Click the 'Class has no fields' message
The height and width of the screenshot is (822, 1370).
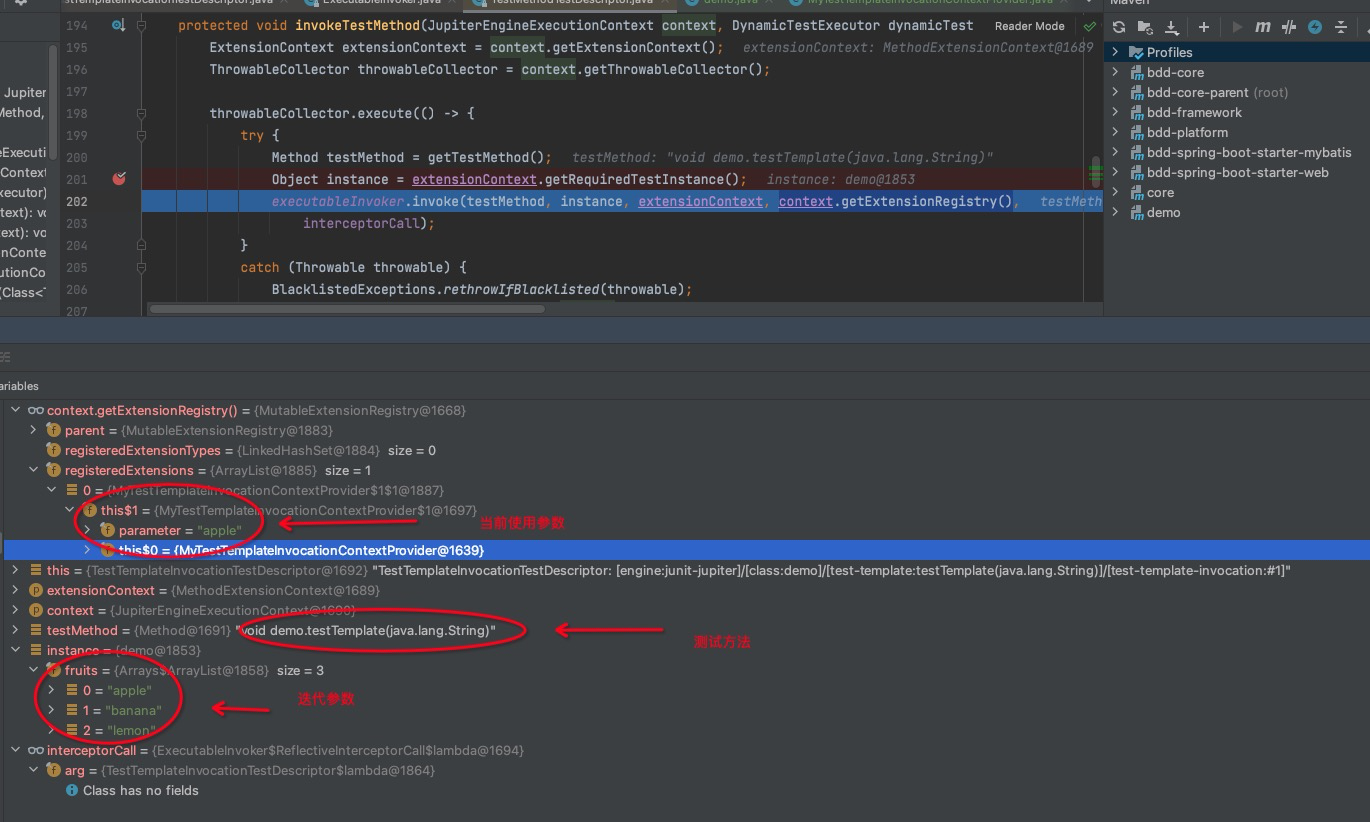coord(141,790)
